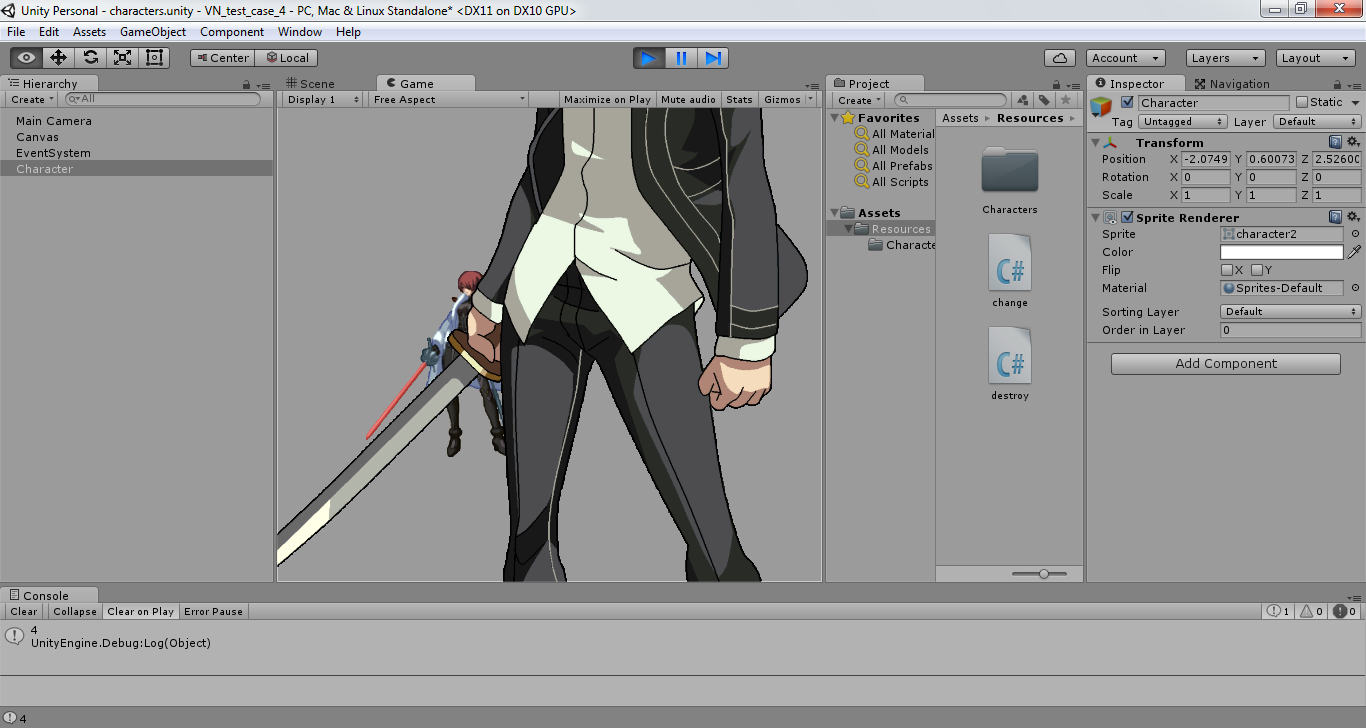
Task: Toggle Character object active checkbox
Action: pyautogui.click(x=1128, y=103)
